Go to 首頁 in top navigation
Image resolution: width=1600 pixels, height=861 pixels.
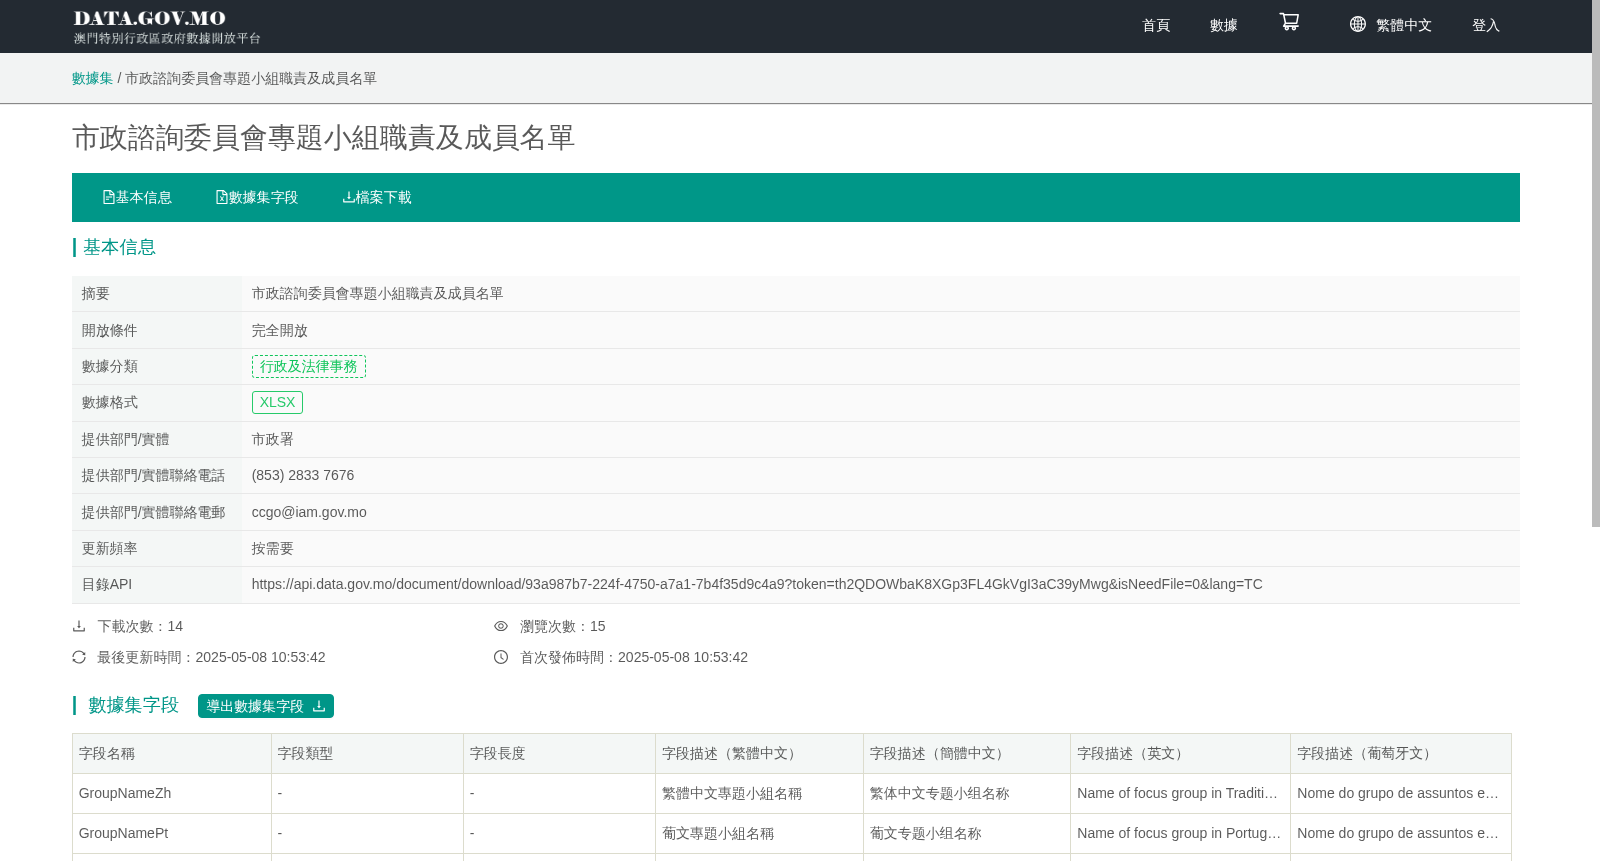click(1156, 25)
